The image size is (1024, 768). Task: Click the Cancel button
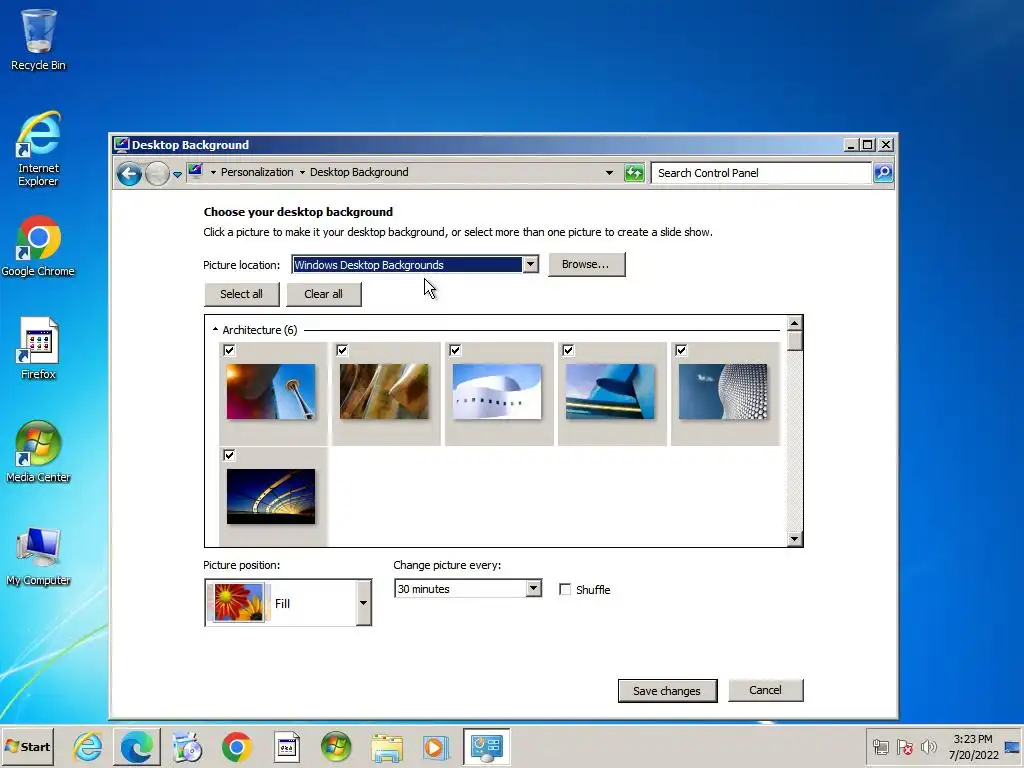(765, 690)
